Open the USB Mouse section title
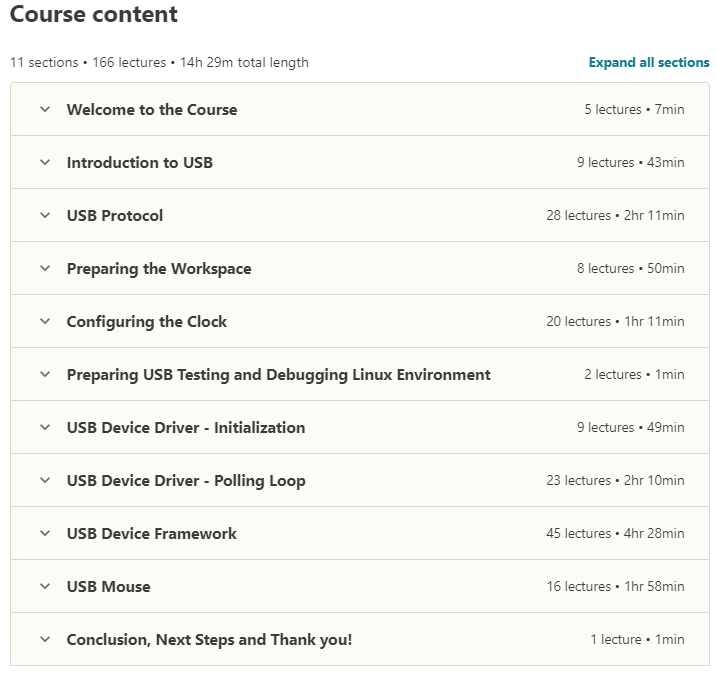 [108, 586]
